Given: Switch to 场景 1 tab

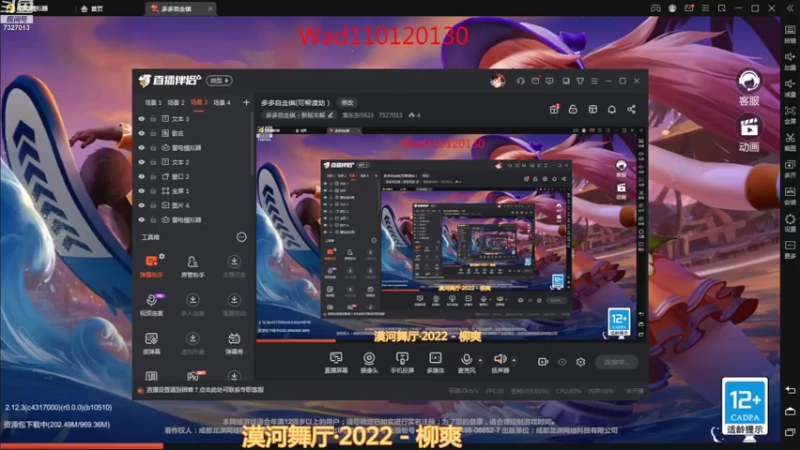Looking at the screenshot, I should coord(153,103).
